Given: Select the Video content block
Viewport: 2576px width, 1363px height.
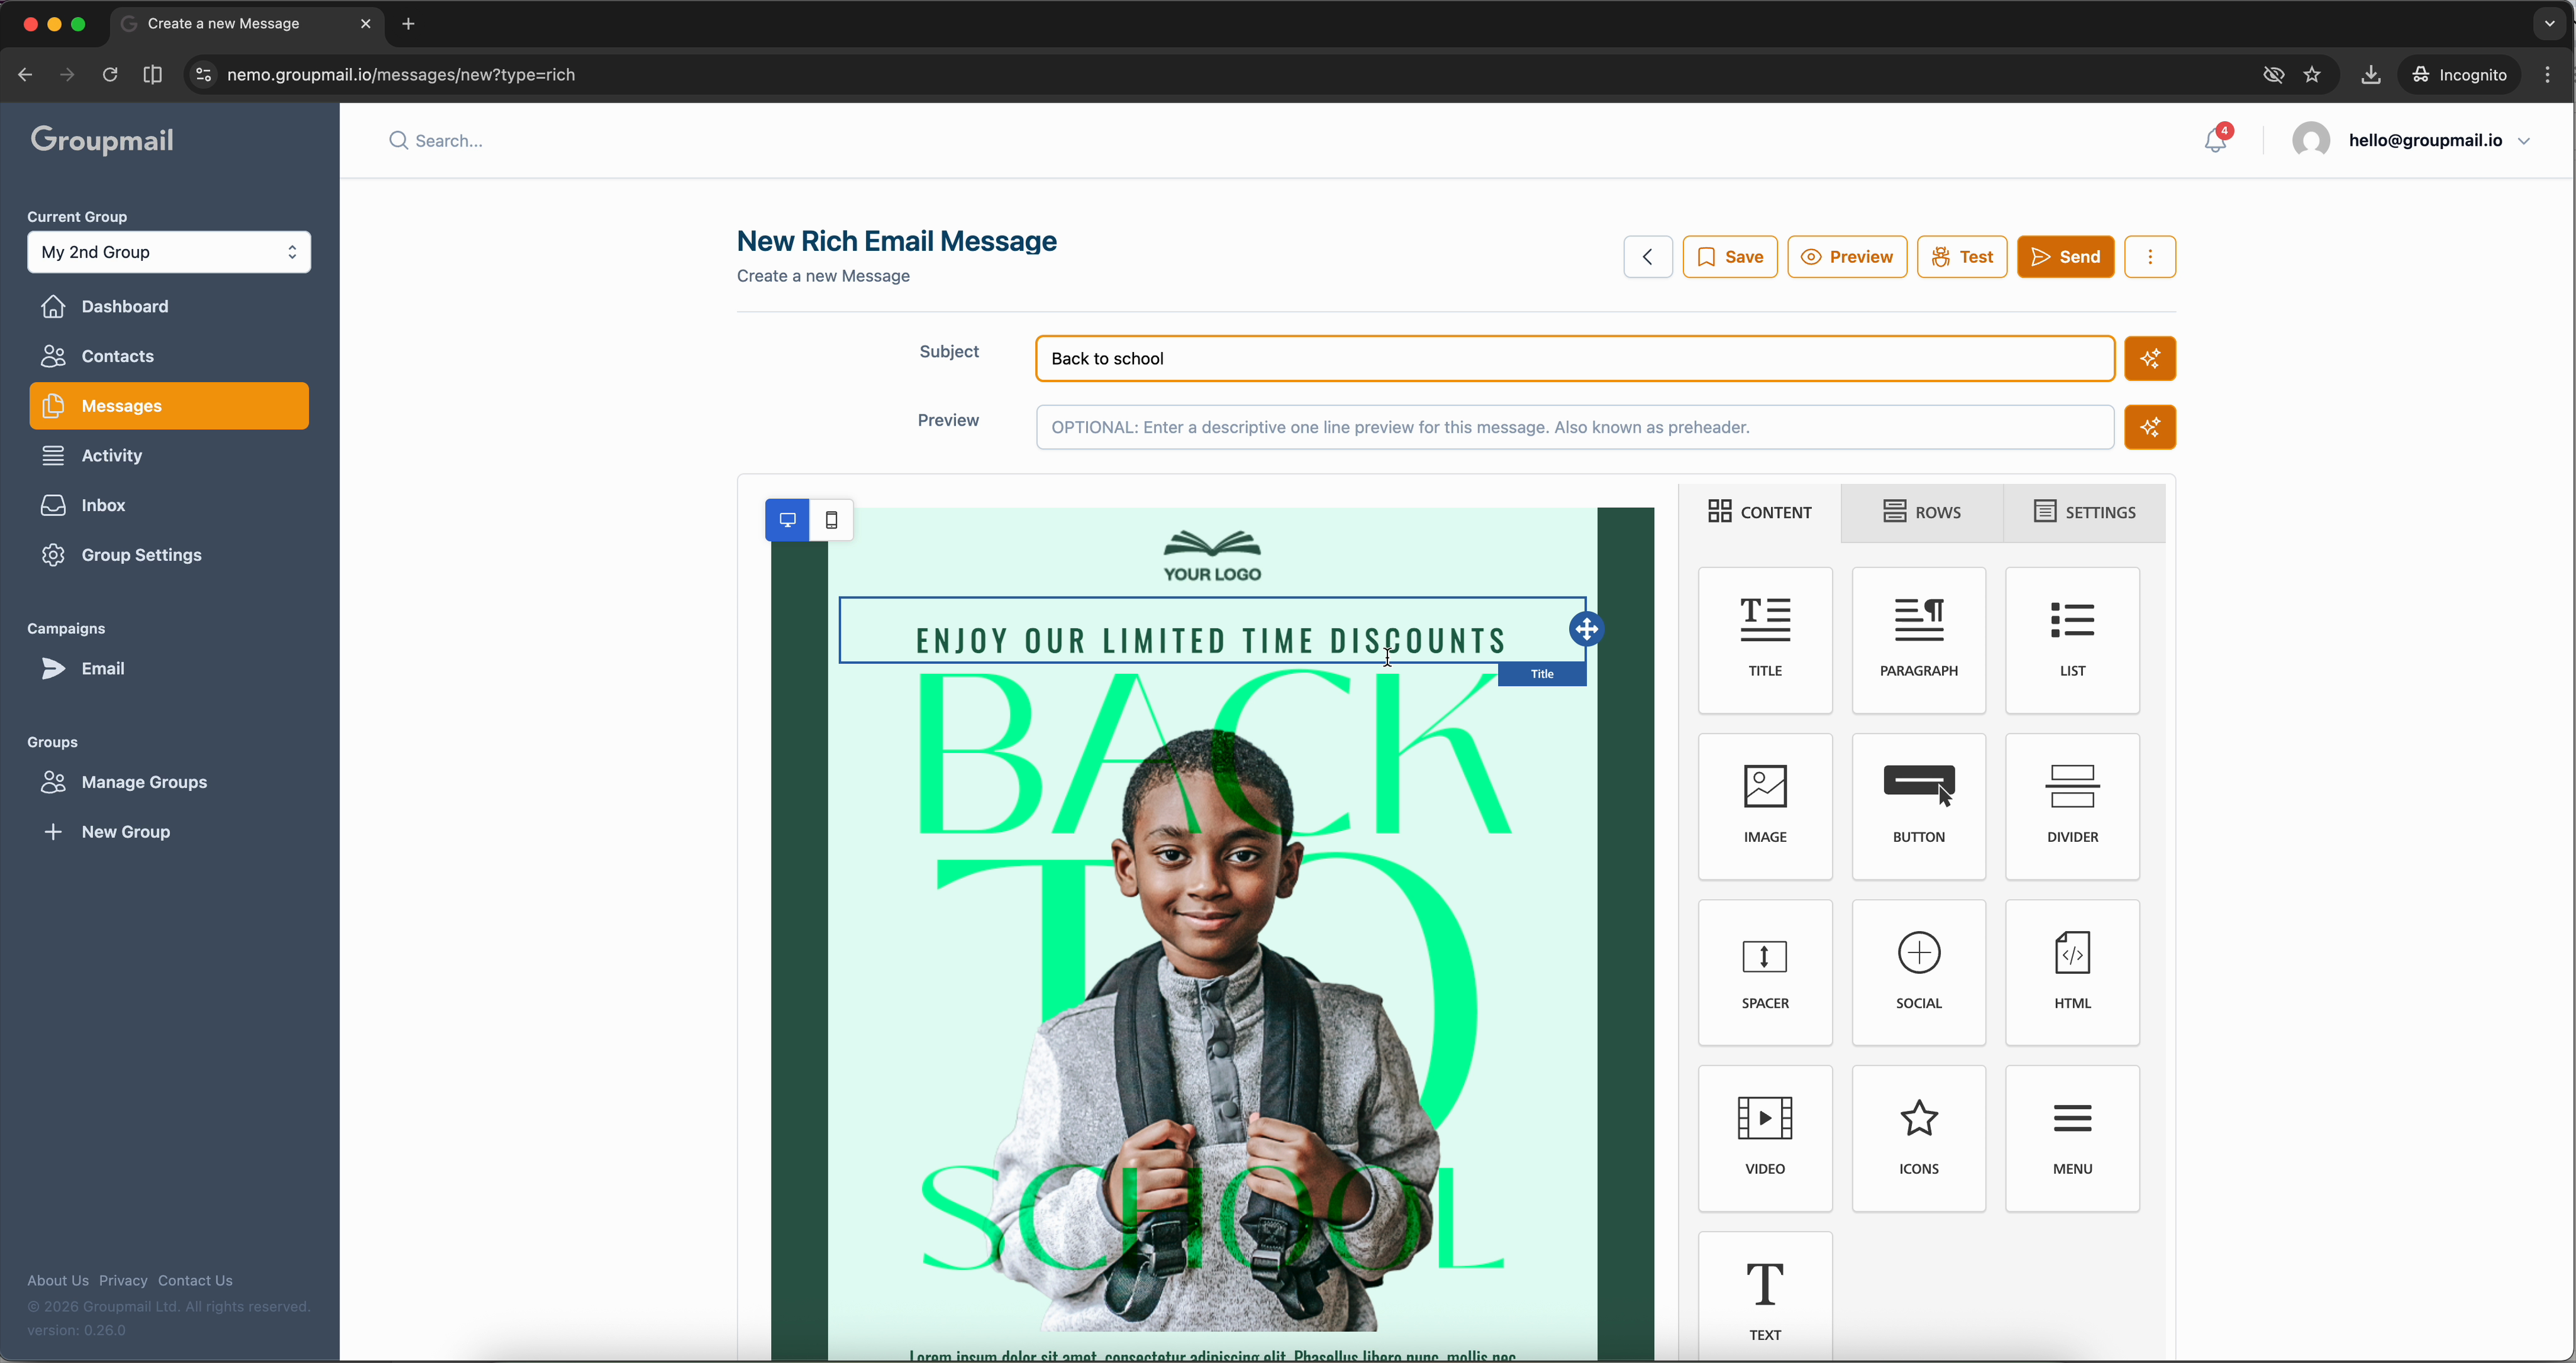Looking at the screenshot, I should coord(1764,1137).
